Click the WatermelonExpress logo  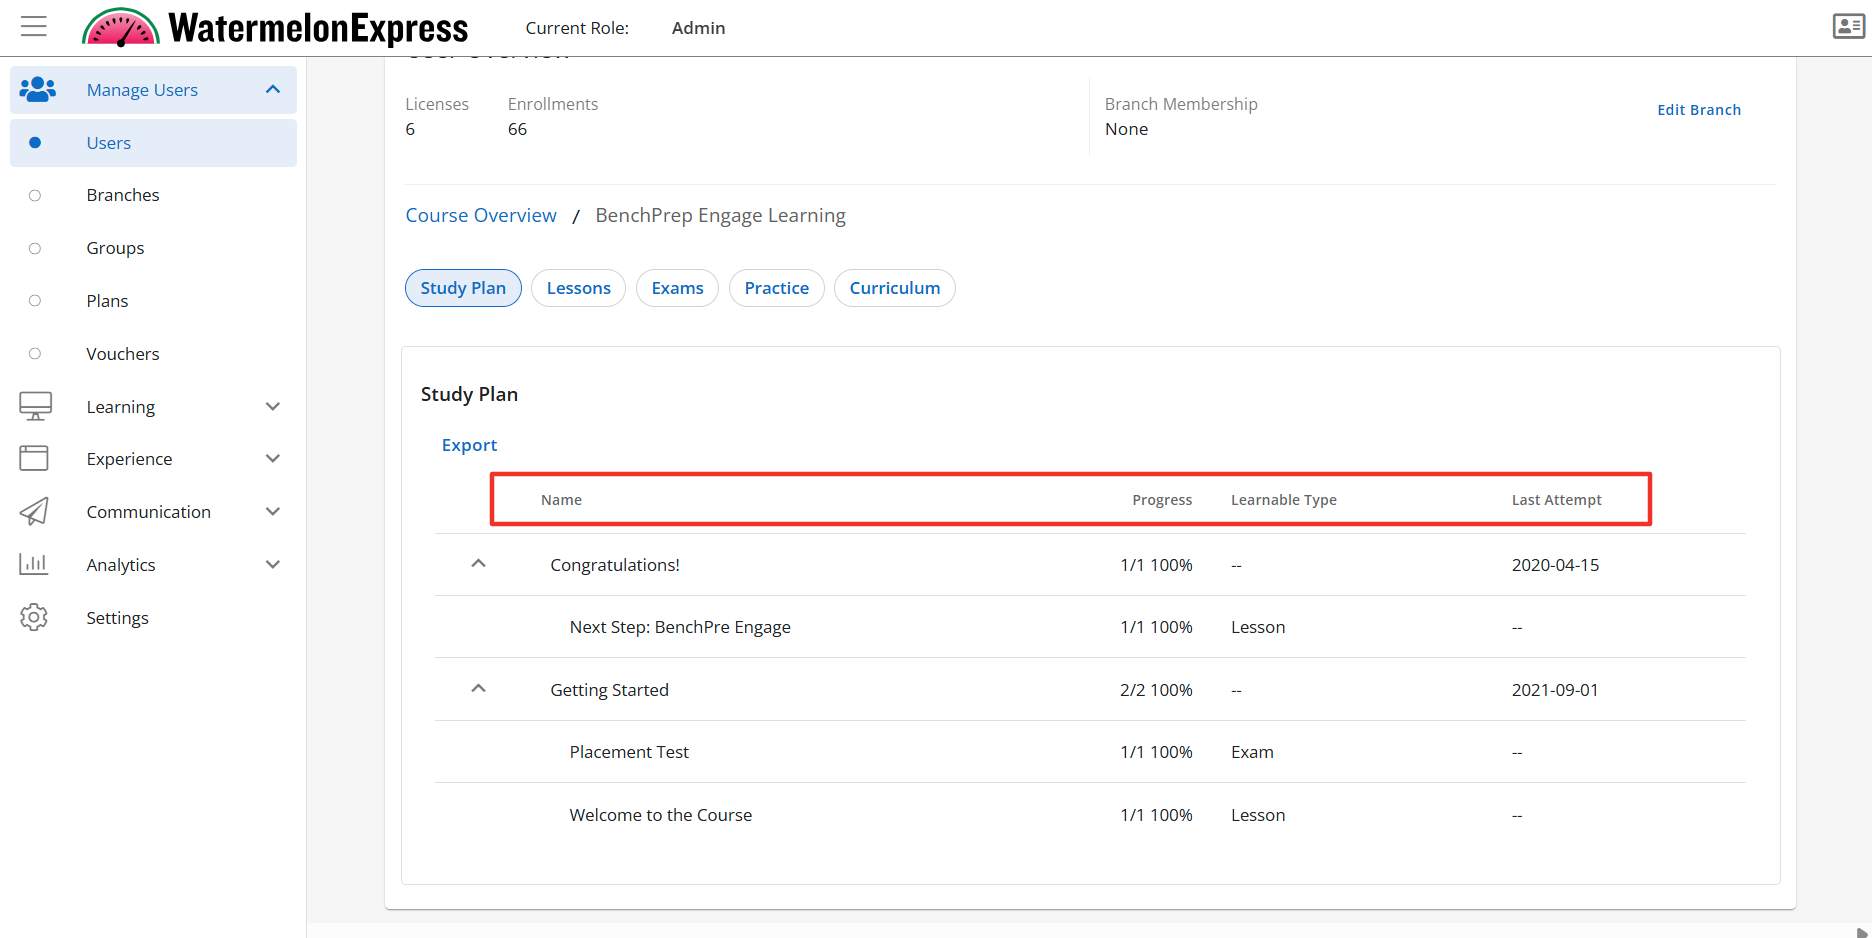coord(275,28)
